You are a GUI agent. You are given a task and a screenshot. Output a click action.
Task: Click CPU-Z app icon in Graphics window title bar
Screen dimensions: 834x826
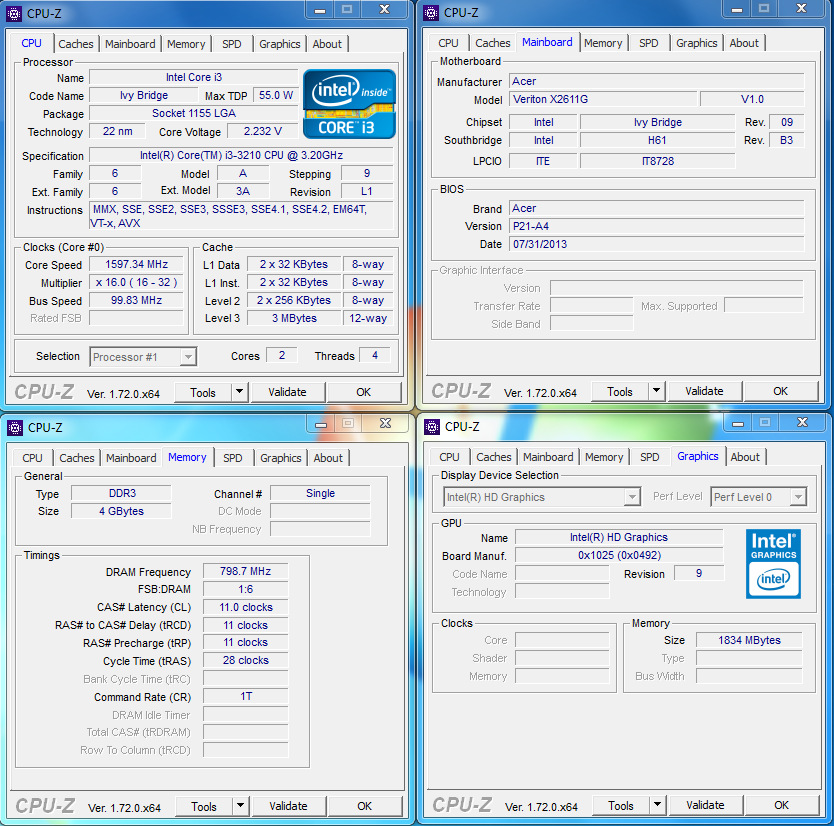tap(432, 426)
